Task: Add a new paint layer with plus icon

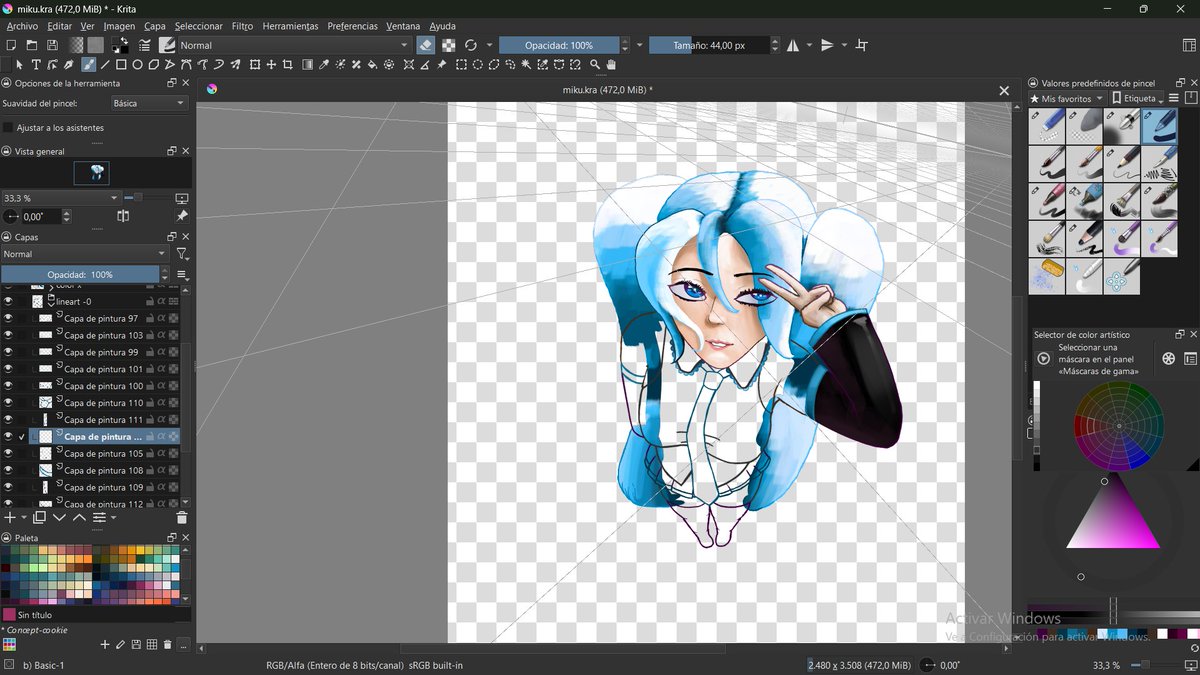Action: [10, 518]
